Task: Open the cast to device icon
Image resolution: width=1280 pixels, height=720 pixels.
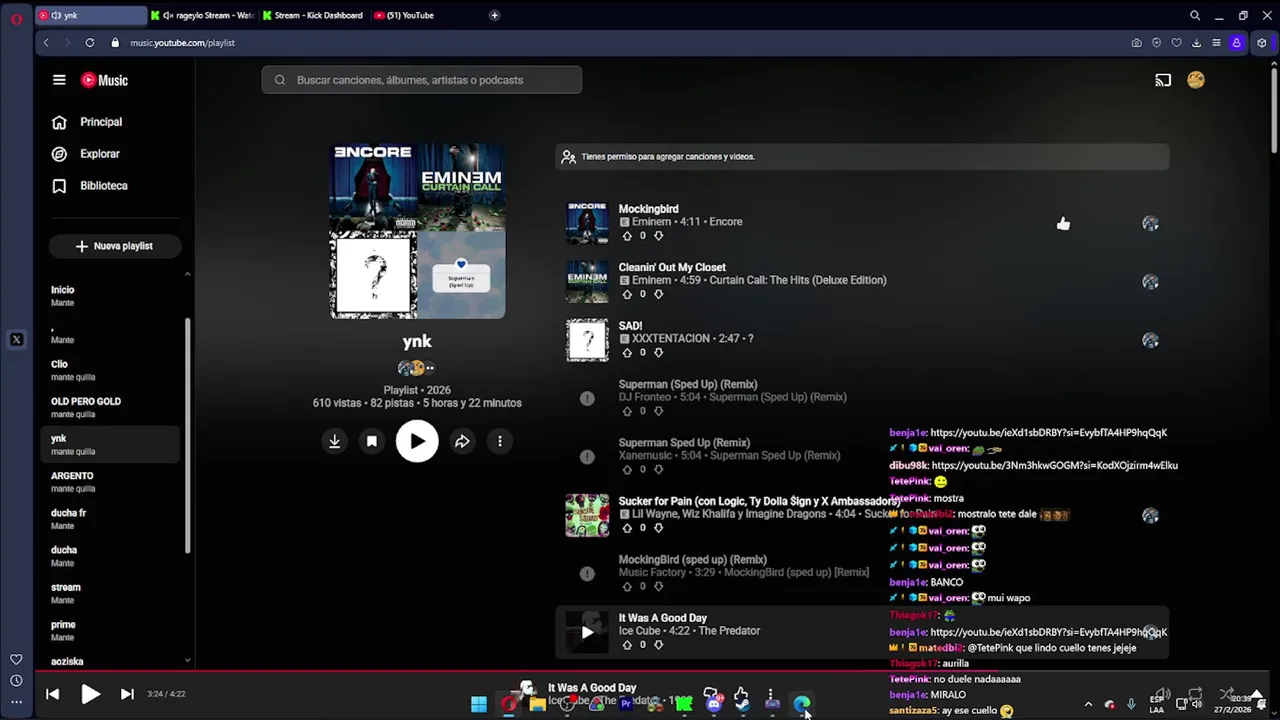Action: coord(1163,80)
